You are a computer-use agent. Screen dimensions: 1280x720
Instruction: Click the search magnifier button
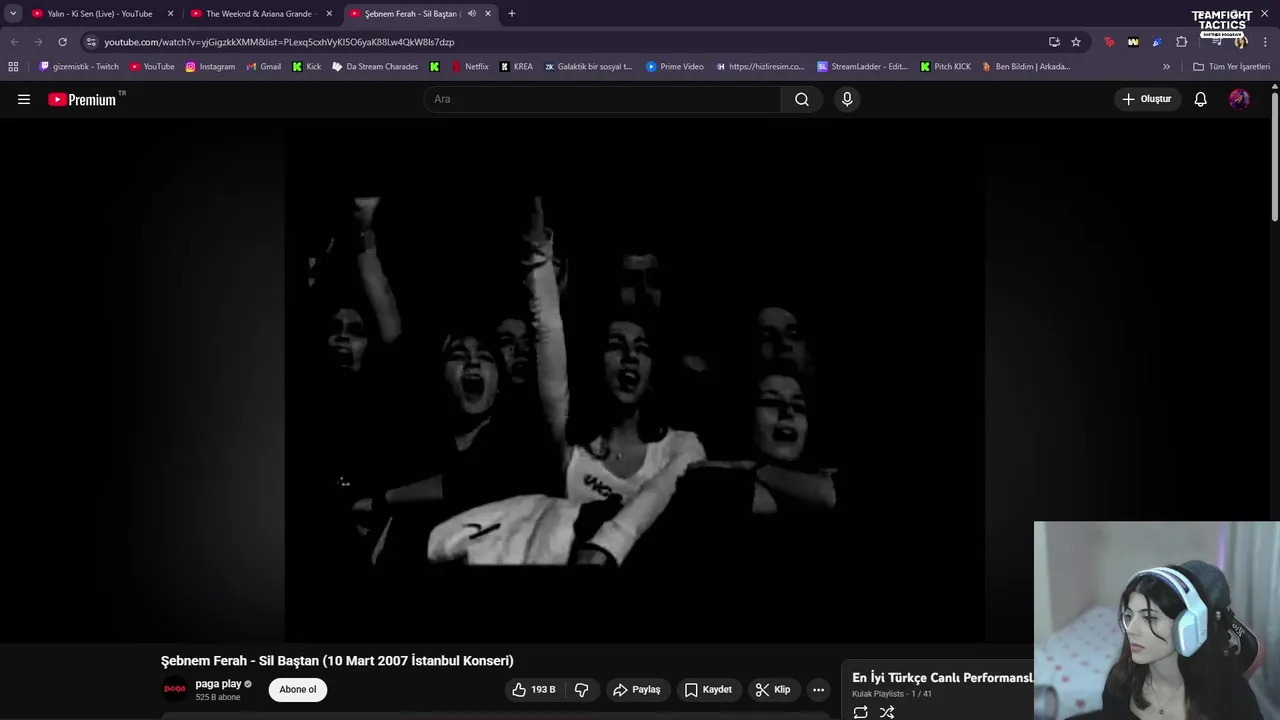point(802,99)
